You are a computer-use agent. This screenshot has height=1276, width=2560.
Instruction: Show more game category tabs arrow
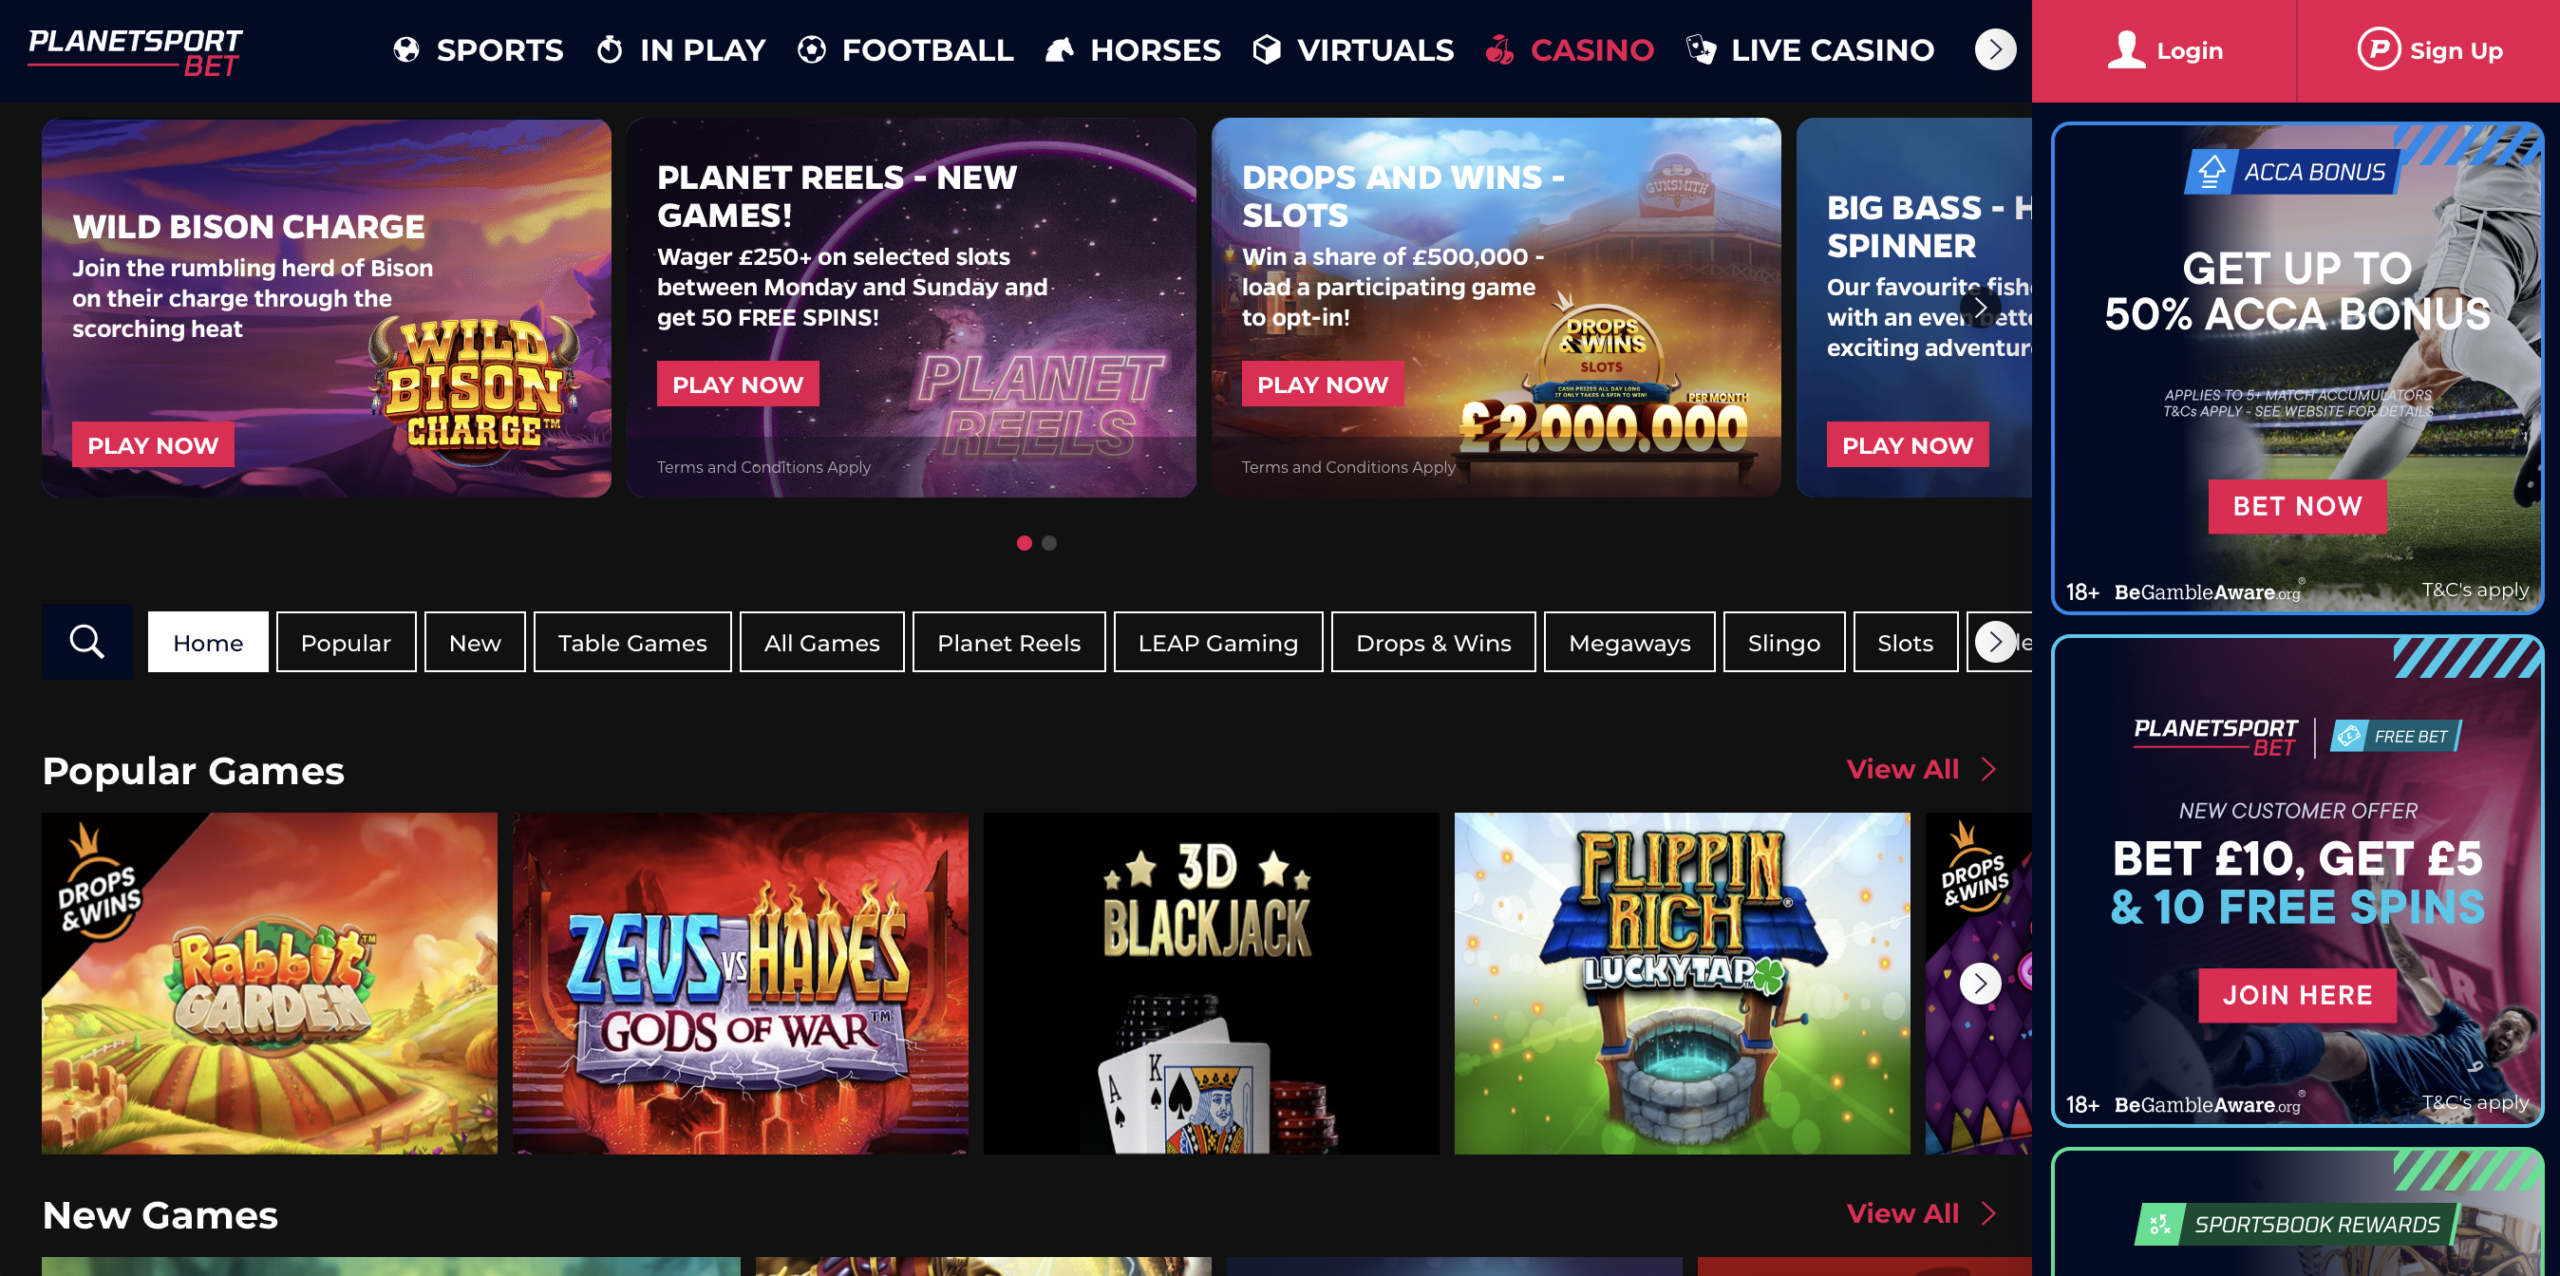tap(1995, 642)
